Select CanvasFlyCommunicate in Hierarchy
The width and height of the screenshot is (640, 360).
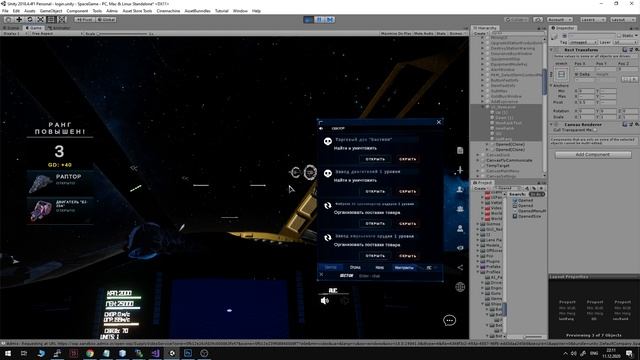pyautogui.click(x=509, y=160)
